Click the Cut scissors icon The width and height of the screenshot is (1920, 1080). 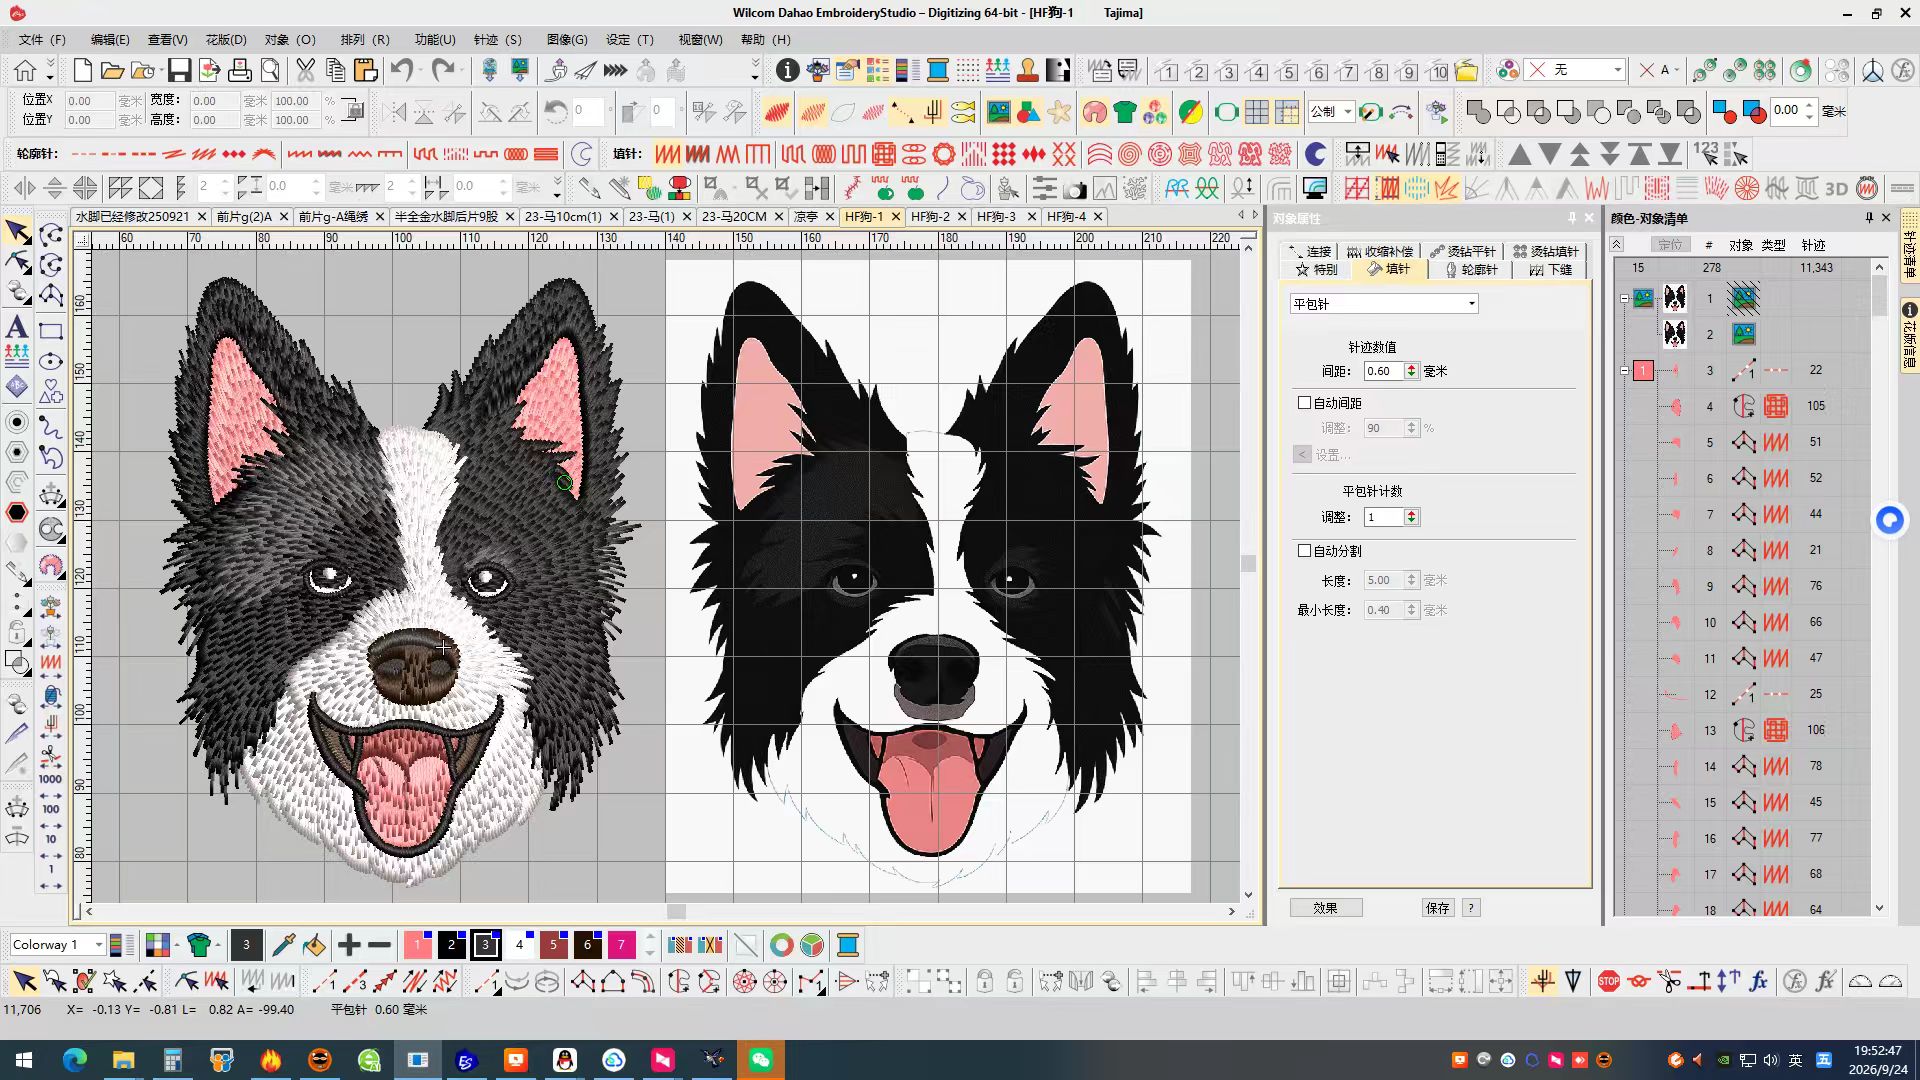[x=305, y=70]
